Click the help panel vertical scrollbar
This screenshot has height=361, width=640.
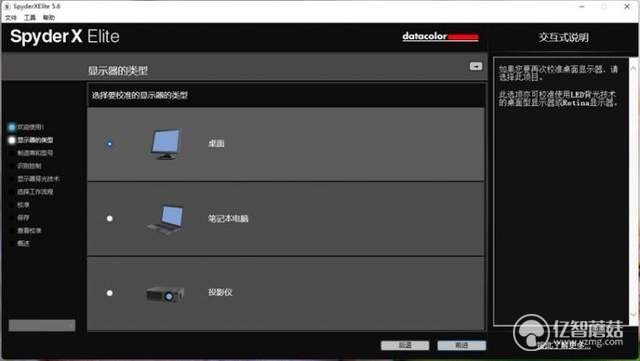click(633, 192)
